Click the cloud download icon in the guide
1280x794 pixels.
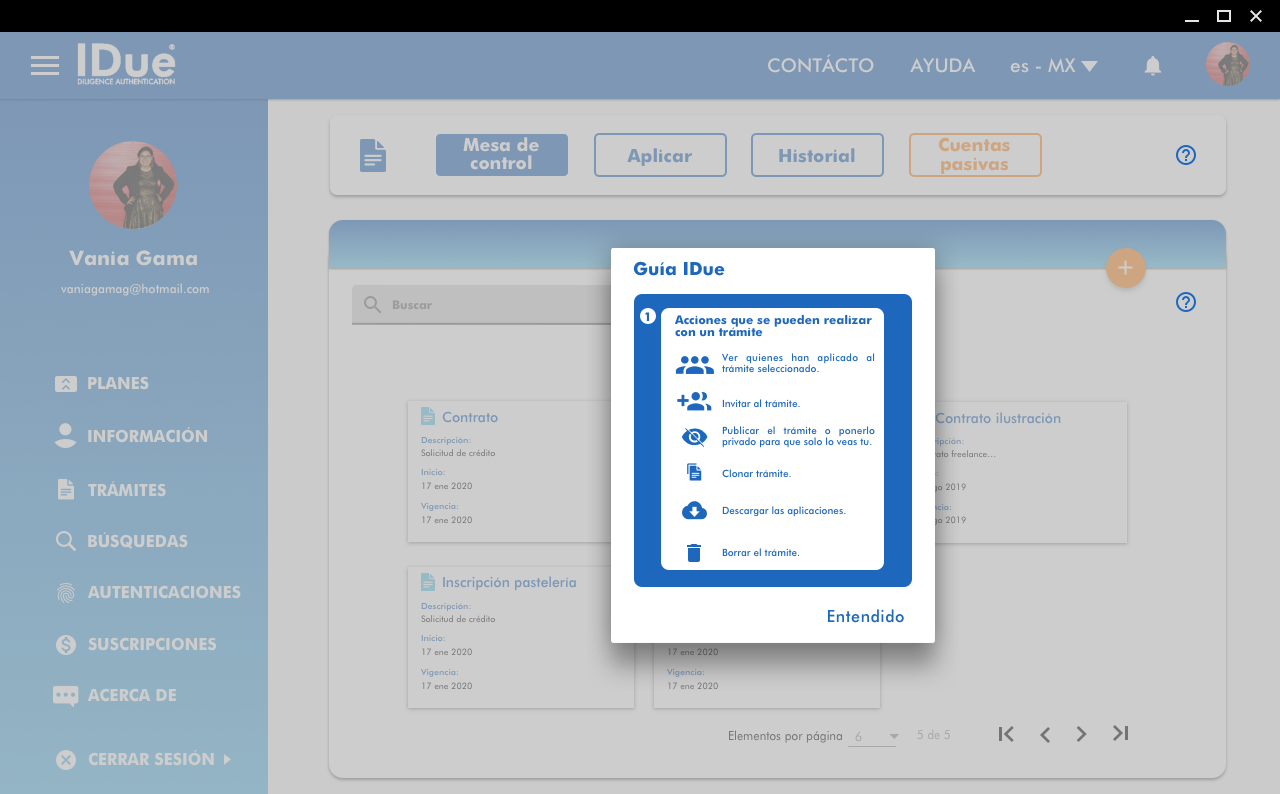(x=694, y=511)
